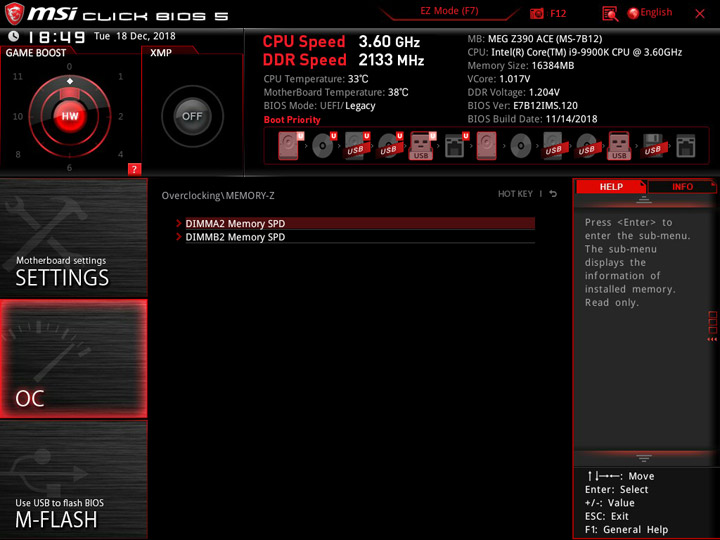Open the SETTINGS motherboard settings panel
The width and height of the screenshot is (720, 540).
(x=73, y=238)
